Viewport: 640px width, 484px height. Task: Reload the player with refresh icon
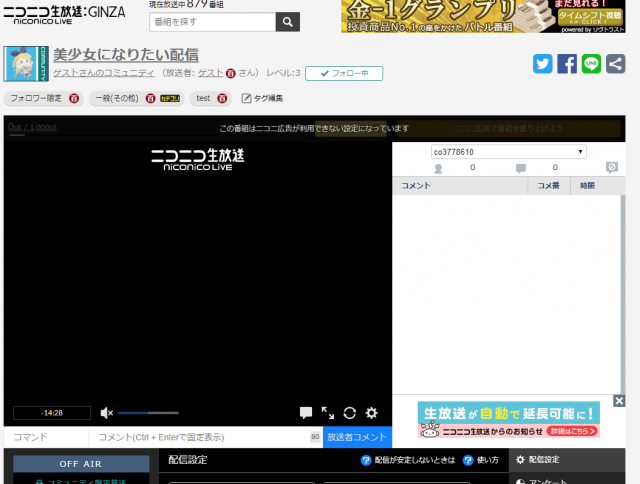(x=350, y=413)
